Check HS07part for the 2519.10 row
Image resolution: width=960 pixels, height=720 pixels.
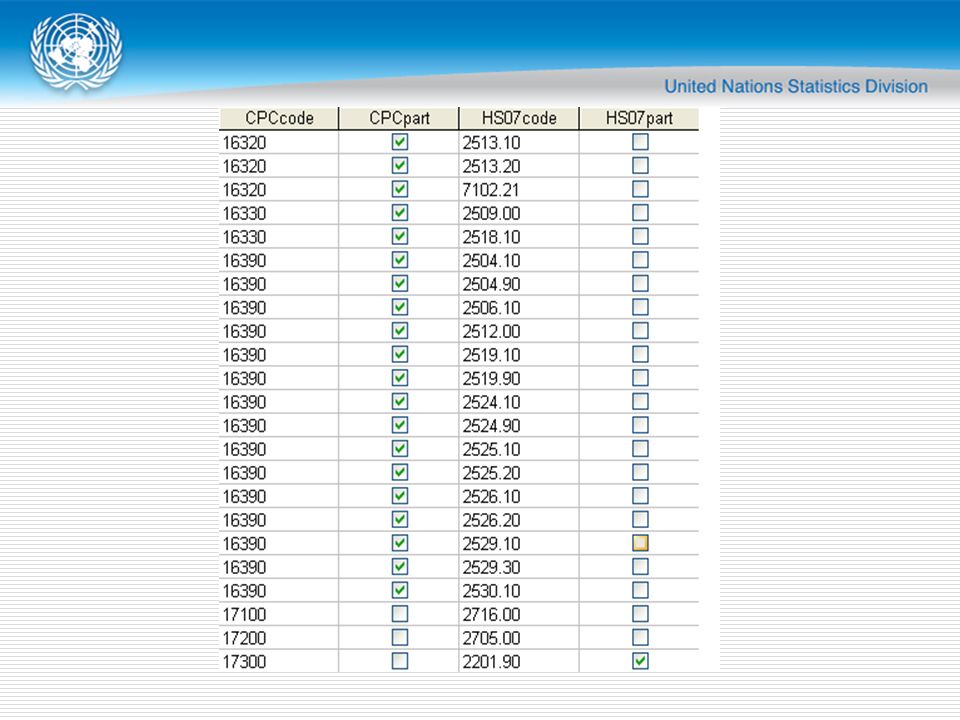point(640,354)
